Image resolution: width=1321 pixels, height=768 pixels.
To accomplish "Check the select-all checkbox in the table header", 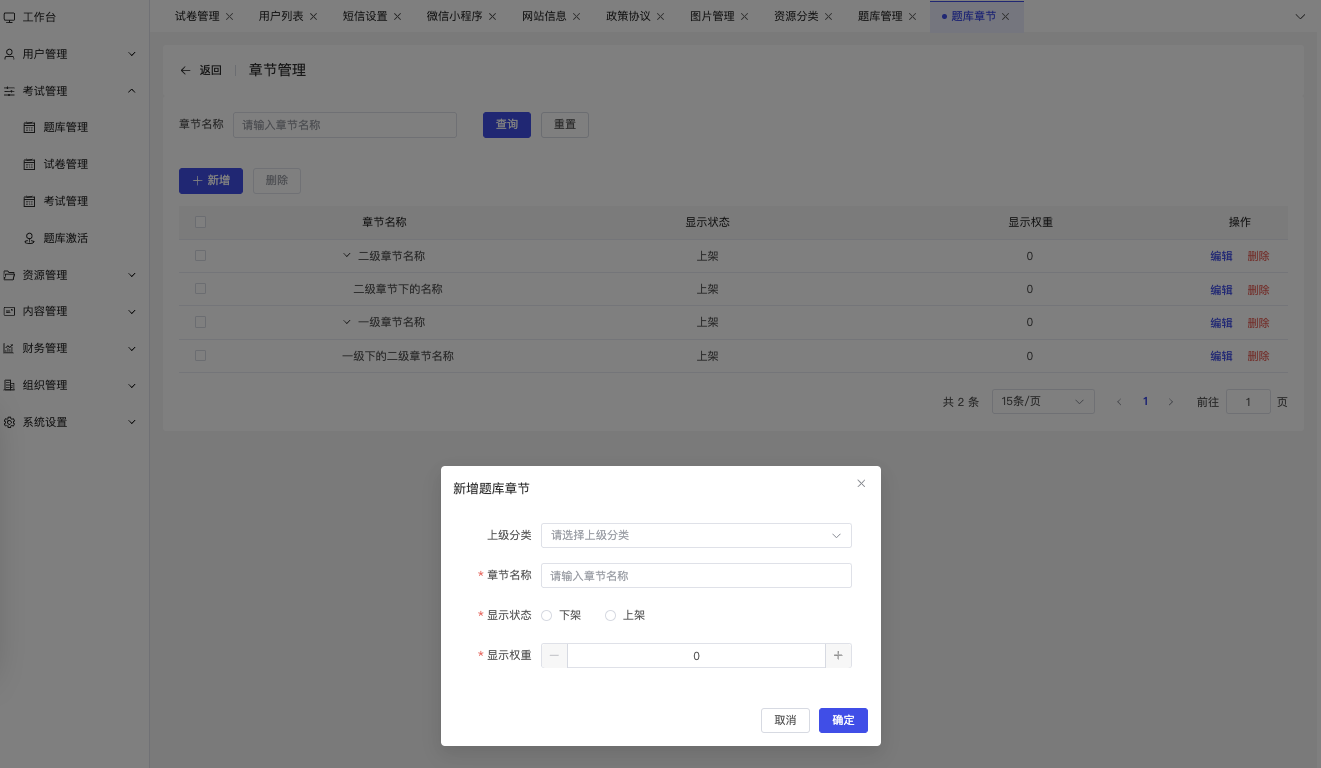I will pos(200,222).
